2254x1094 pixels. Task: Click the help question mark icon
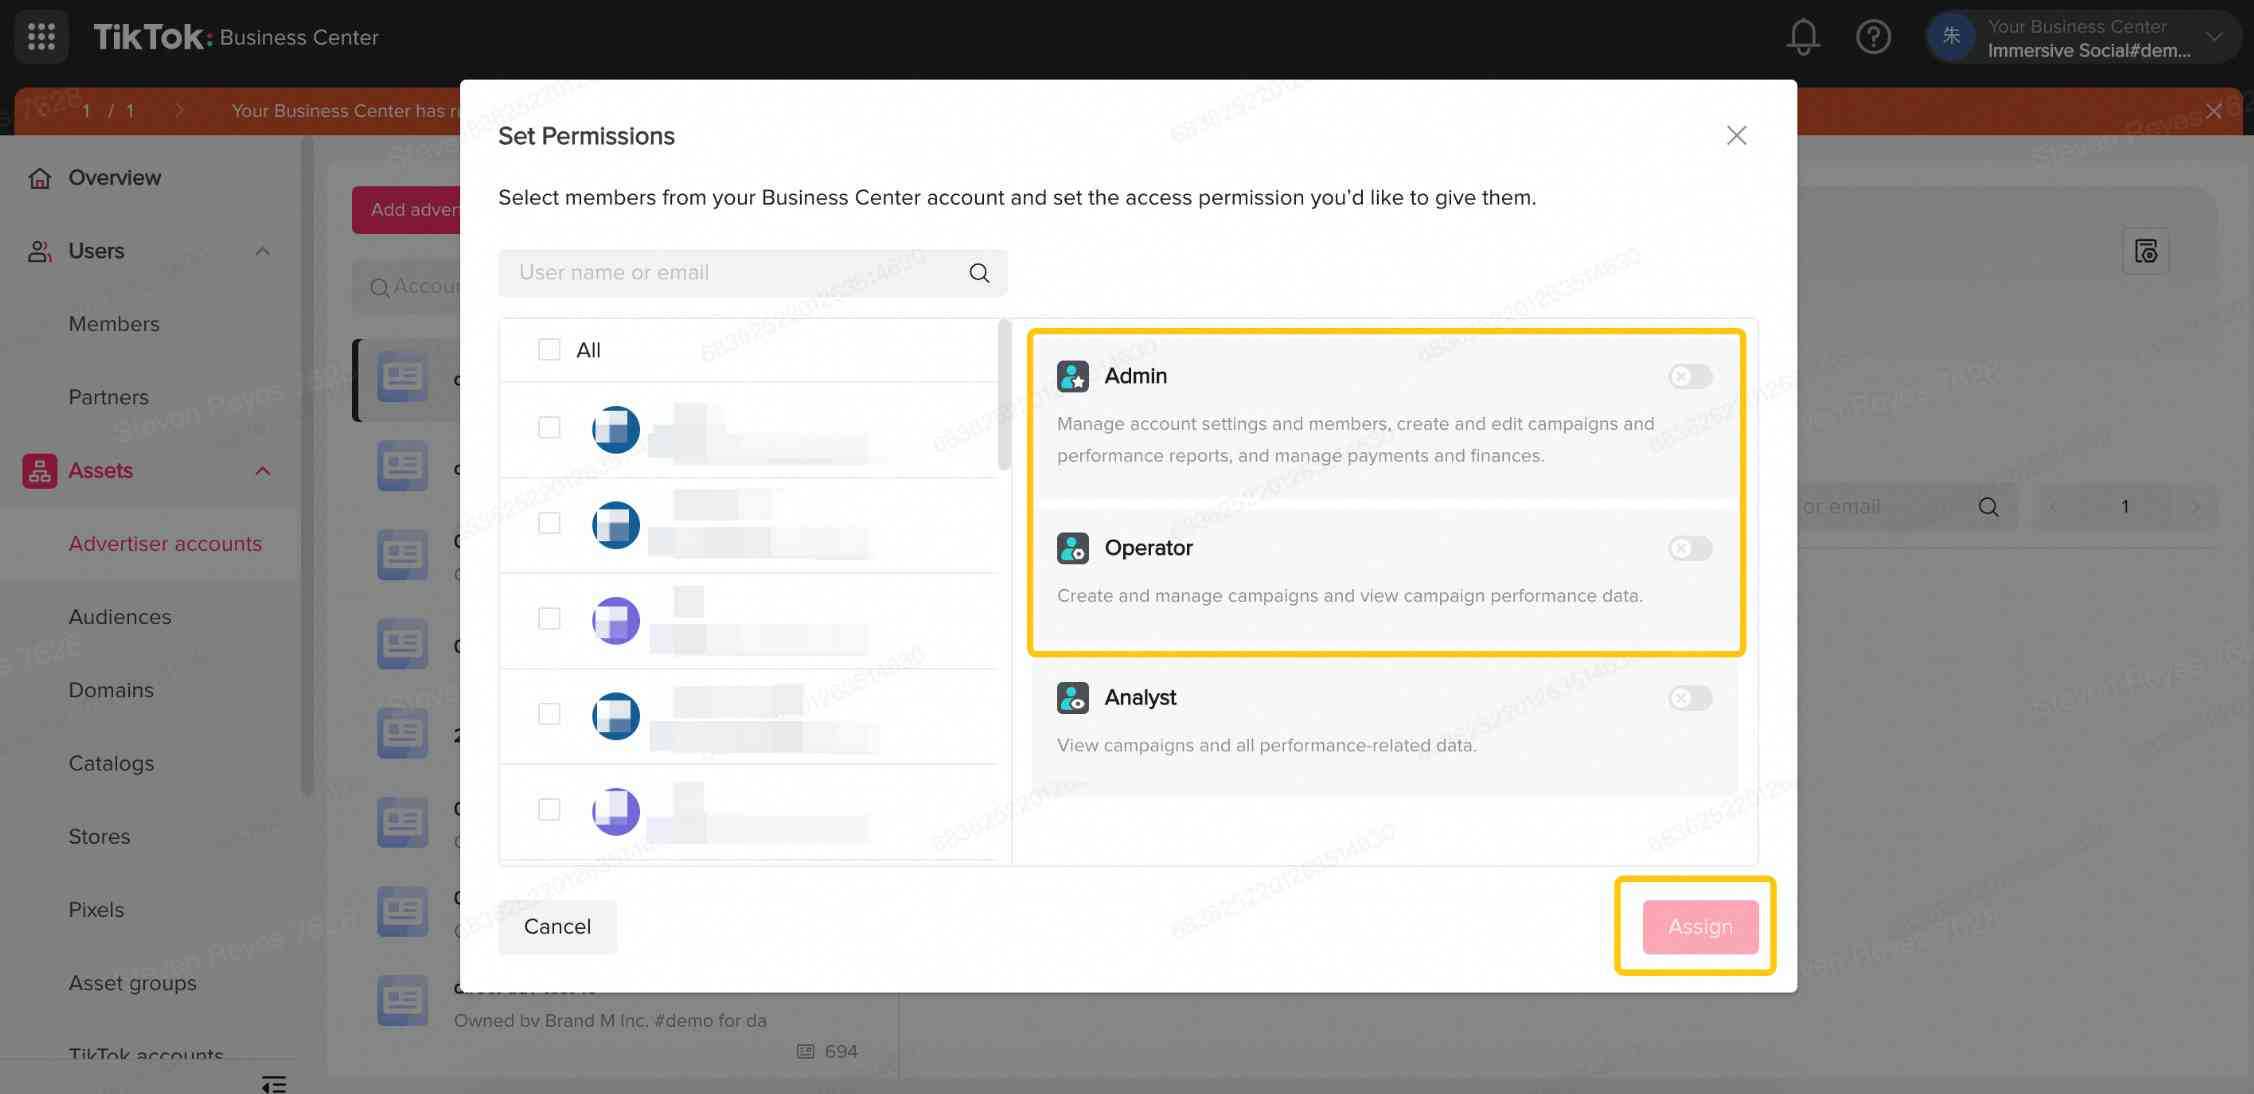pyautogui.click(x=1876, y=36)
